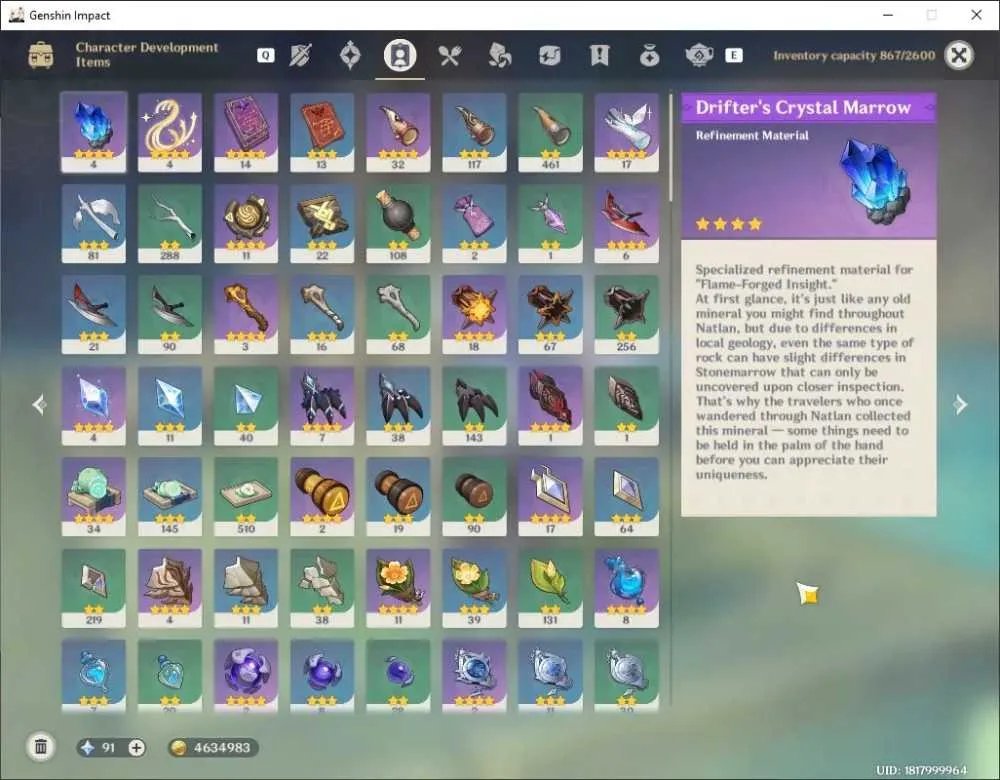Go to previous page with left arrow

(40, 404)
